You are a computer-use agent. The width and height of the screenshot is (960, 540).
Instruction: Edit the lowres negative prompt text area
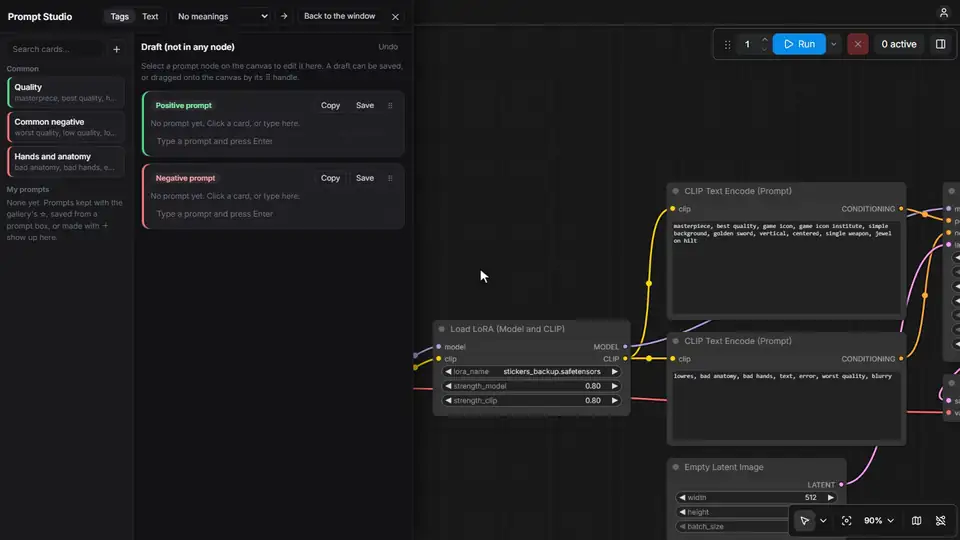(x=786, y=405)
